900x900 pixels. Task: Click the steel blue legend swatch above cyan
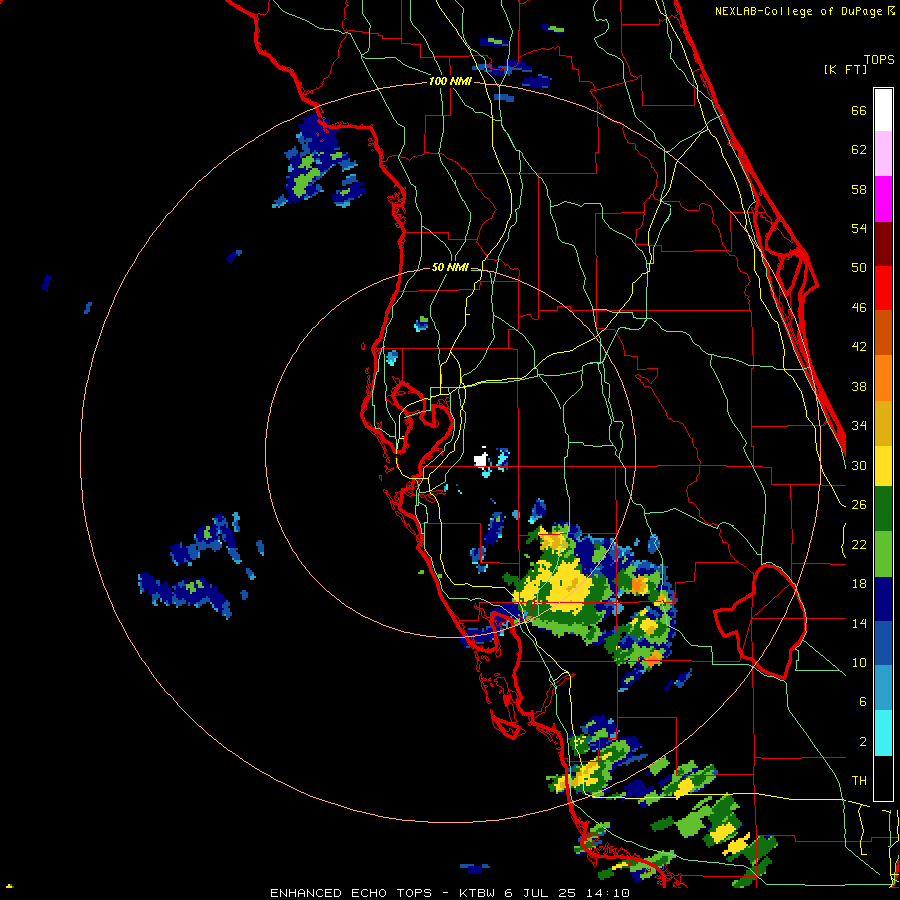(x=883, y=688)
